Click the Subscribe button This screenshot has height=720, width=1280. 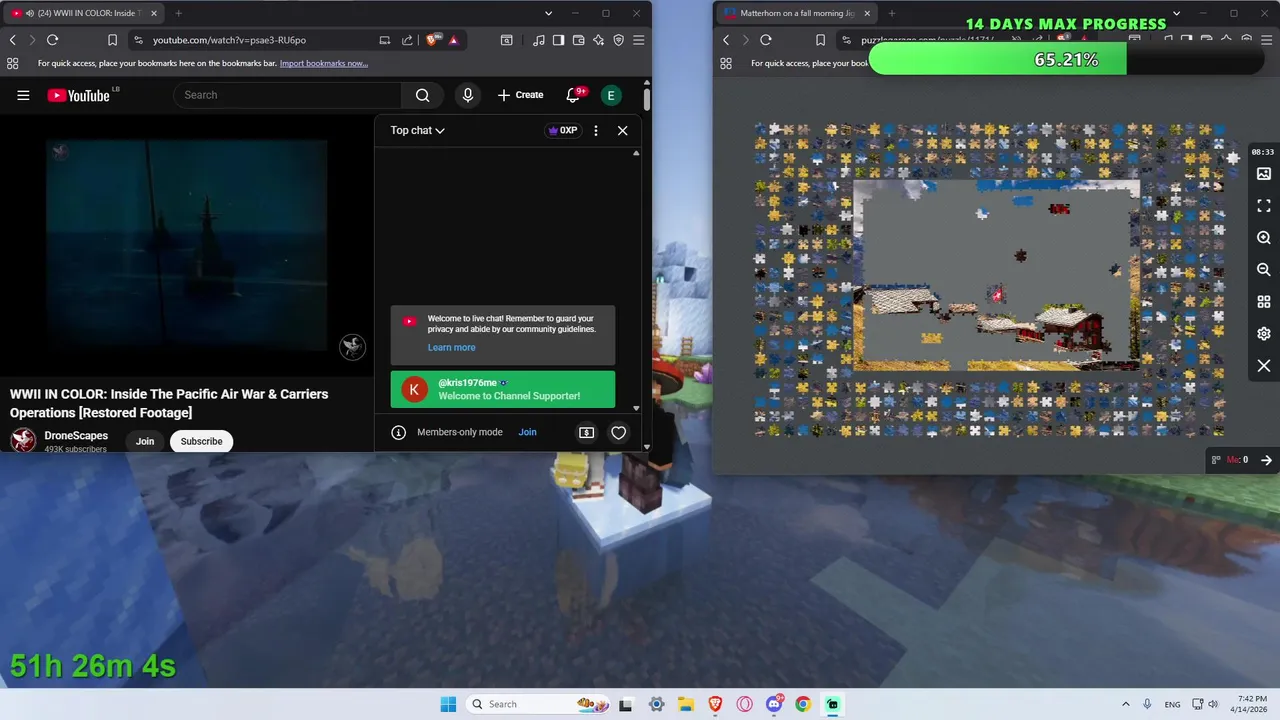(201, 441)
